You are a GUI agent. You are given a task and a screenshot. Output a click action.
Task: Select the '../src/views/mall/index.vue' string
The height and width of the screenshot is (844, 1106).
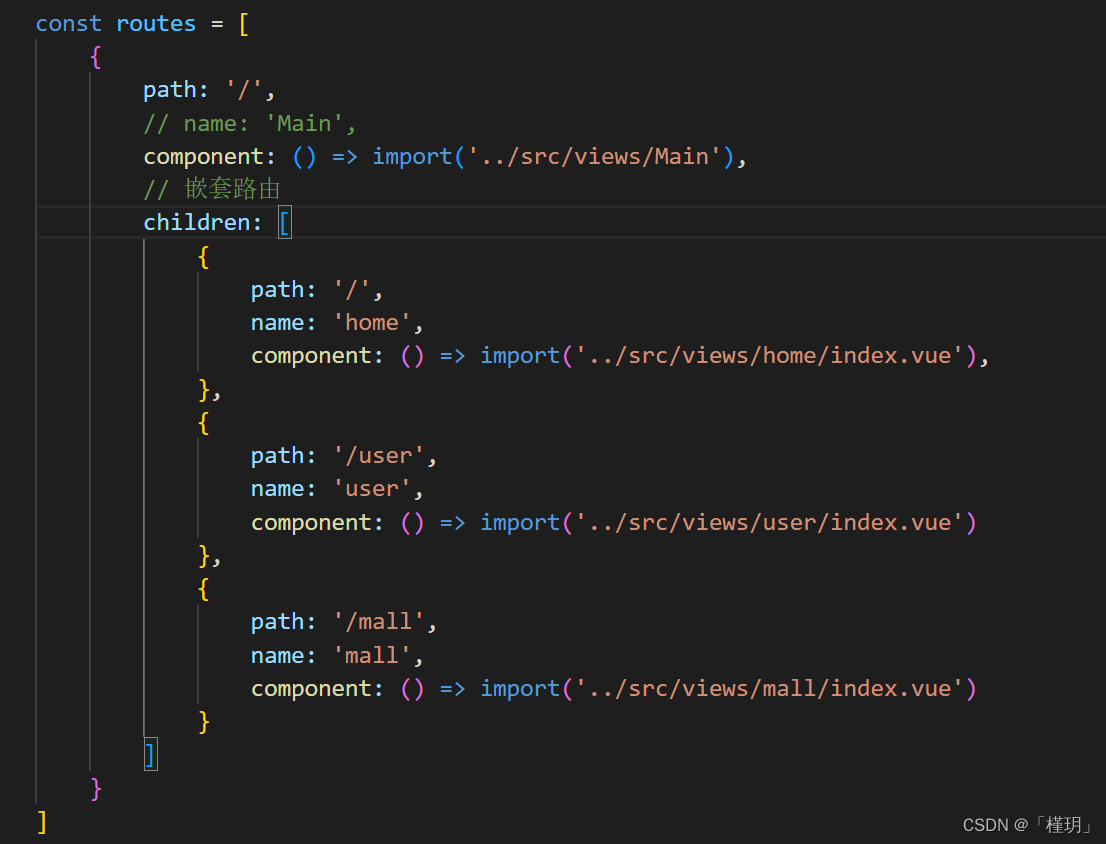click(x=770, y=688)
